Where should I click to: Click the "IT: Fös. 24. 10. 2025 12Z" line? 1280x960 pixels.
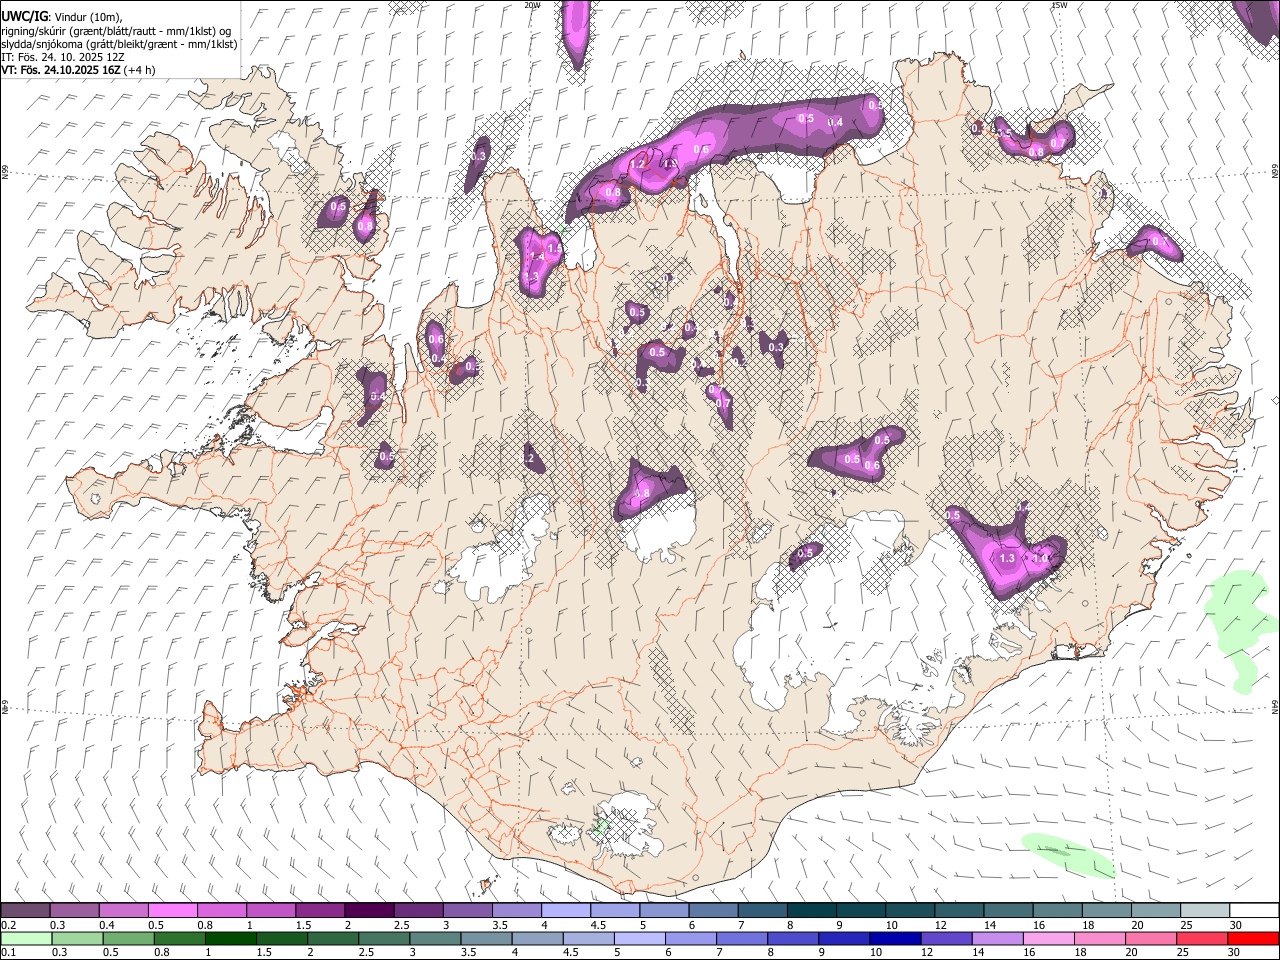[x=62, y=57]
